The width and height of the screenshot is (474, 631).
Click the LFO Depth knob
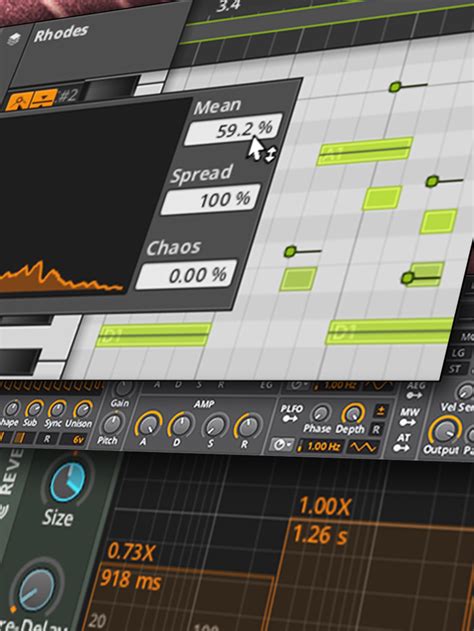pyautogui.click(x=353, y=414)
